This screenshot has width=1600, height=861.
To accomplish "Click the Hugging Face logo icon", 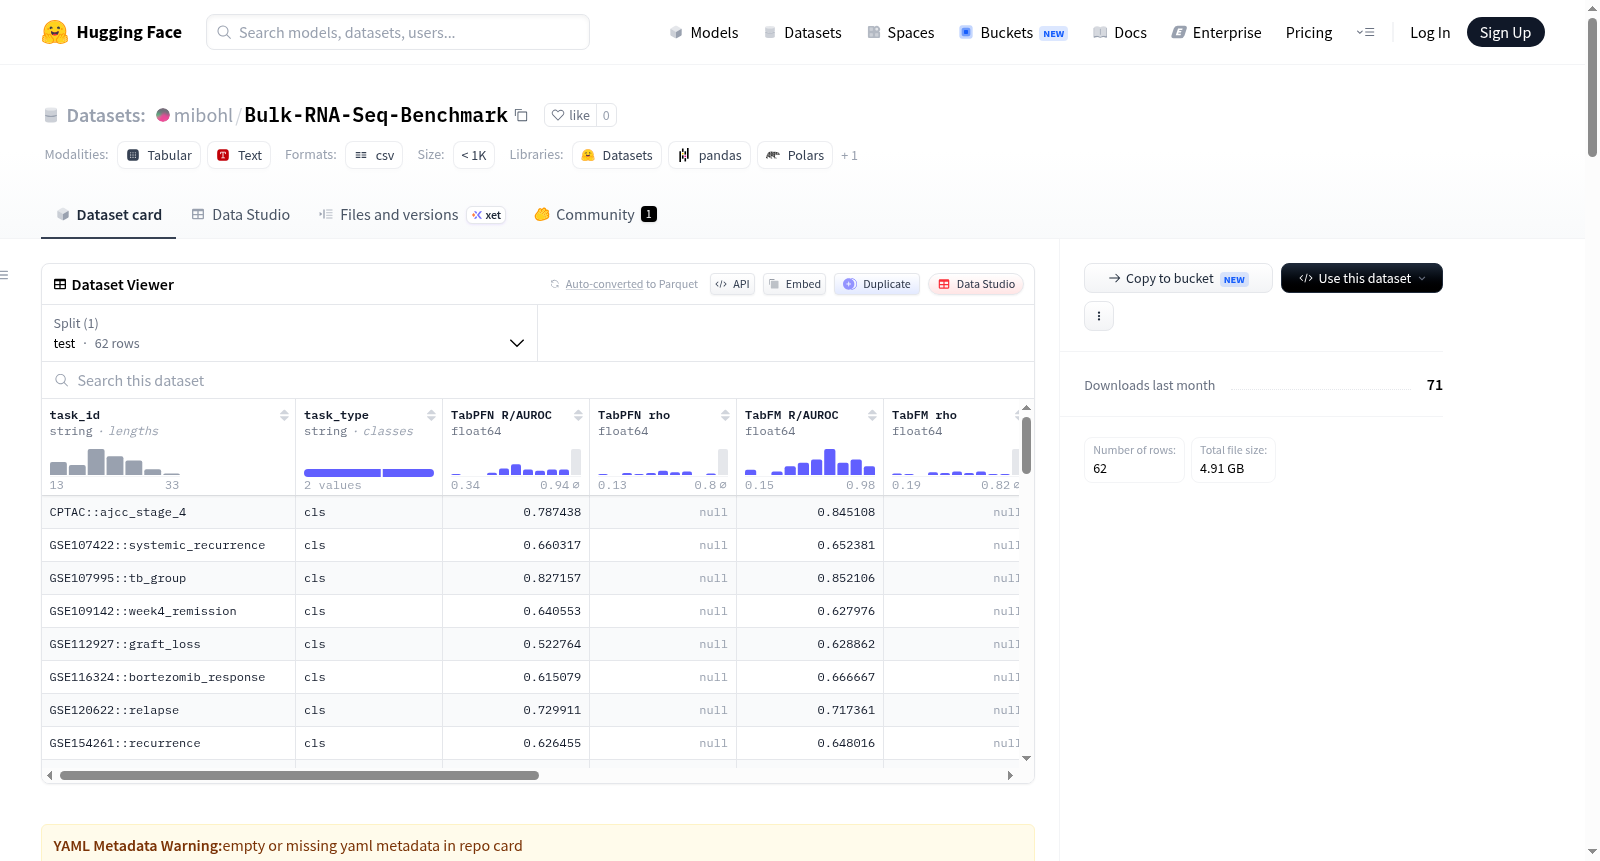I will pyautogui.click(x=55, y=32).
